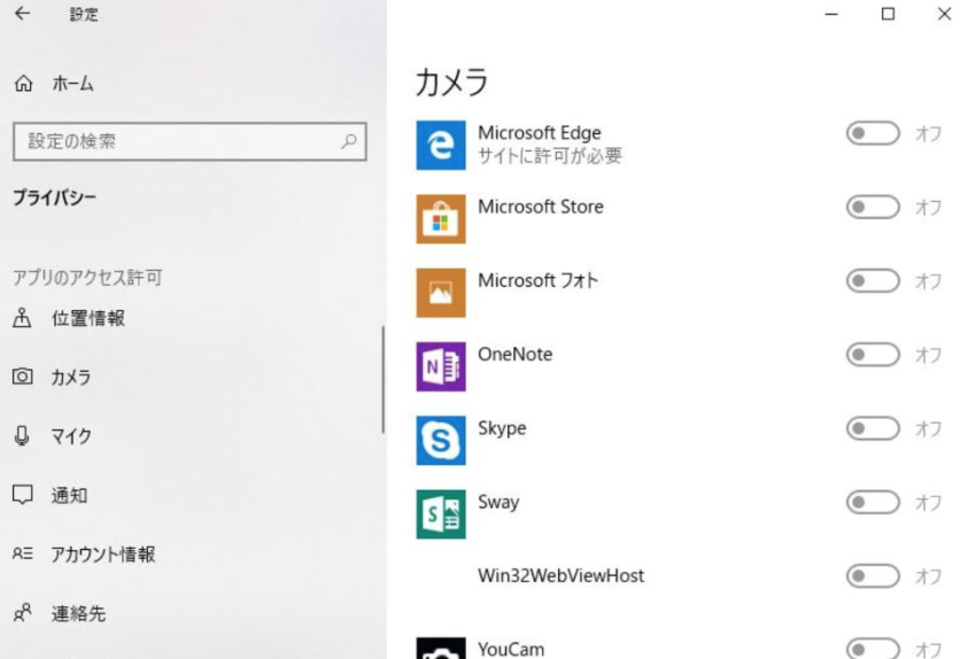Click the 設定の検索 search field

coord(190,141)
